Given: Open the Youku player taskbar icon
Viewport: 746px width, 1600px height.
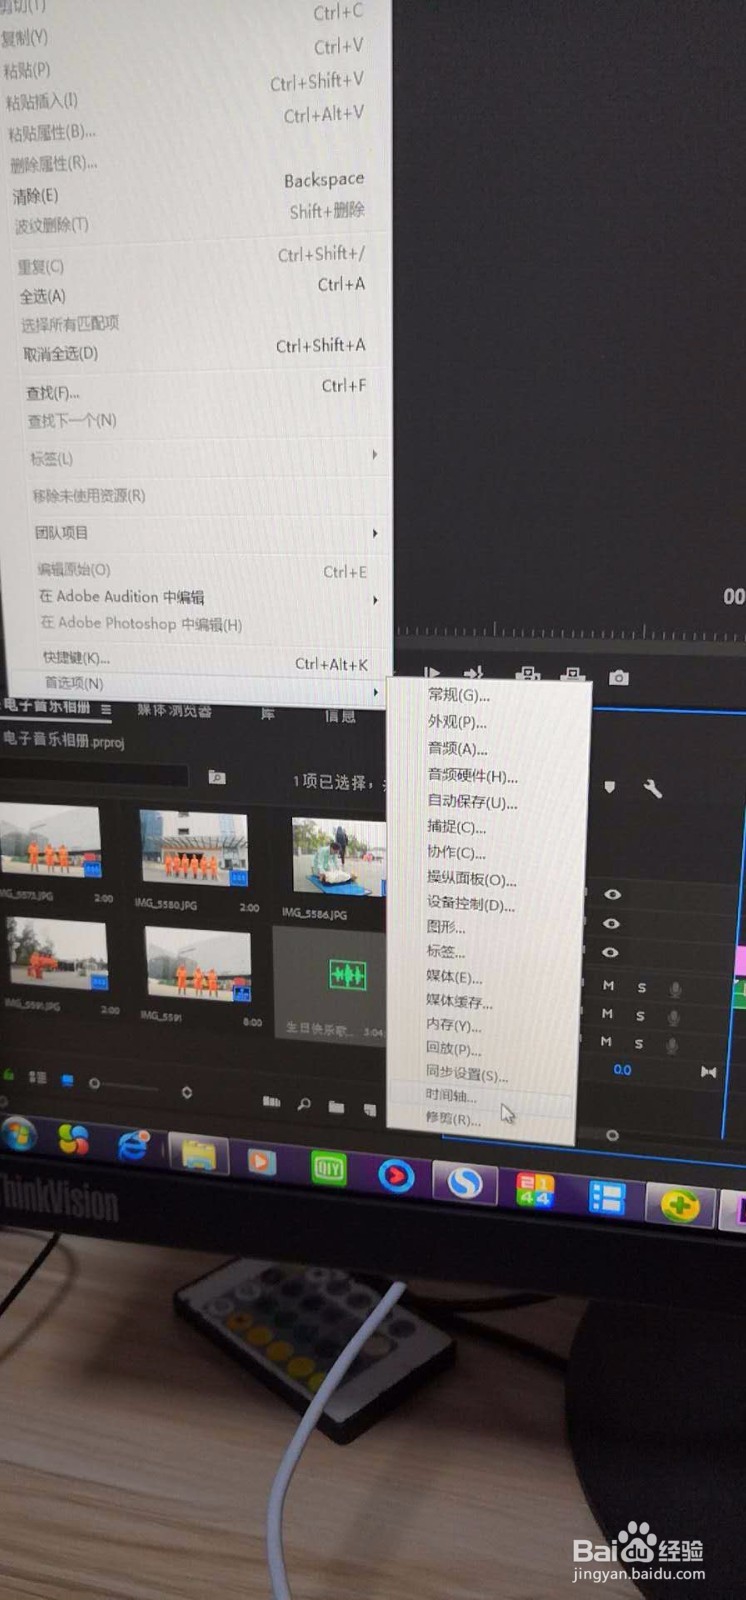Looking at the screenshot, I should (396, 1176).
